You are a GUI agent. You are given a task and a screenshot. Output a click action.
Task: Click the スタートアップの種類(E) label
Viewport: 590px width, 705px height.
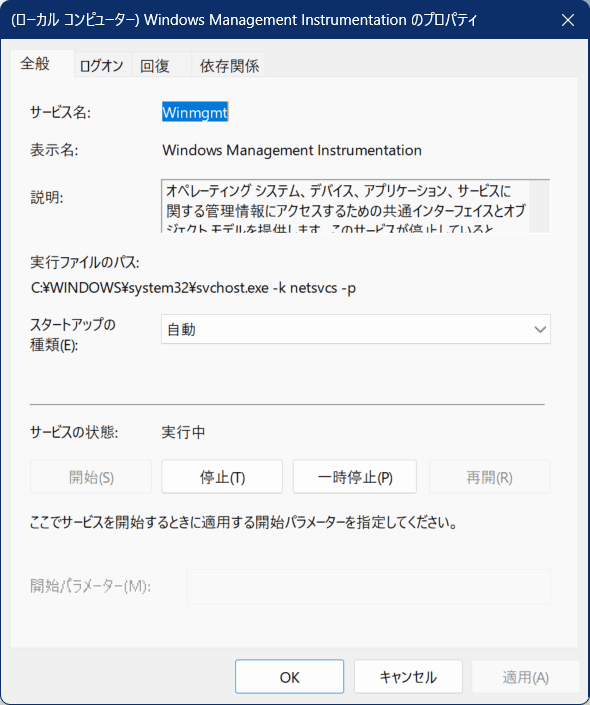click(x=72, y=335)
